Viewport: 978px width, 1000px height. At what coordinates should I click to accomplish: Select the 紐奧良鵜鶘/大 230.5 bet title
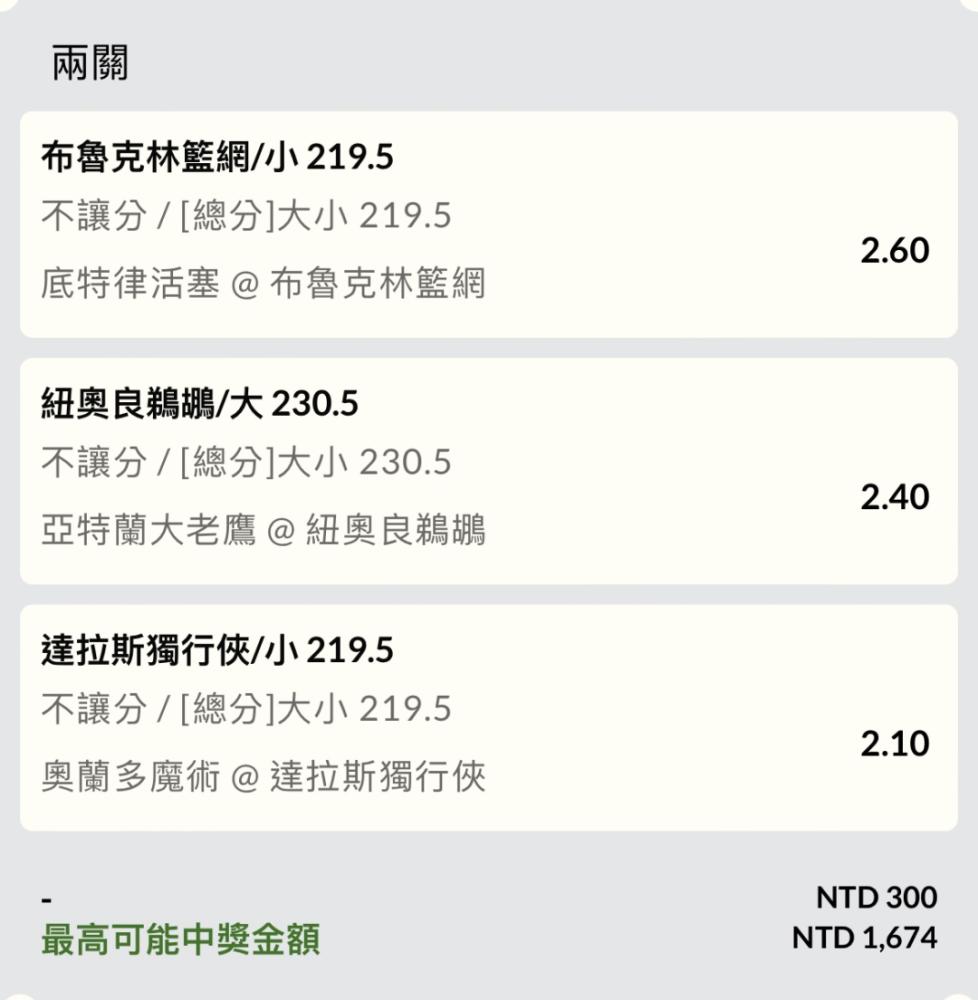(x=200, y=404)
